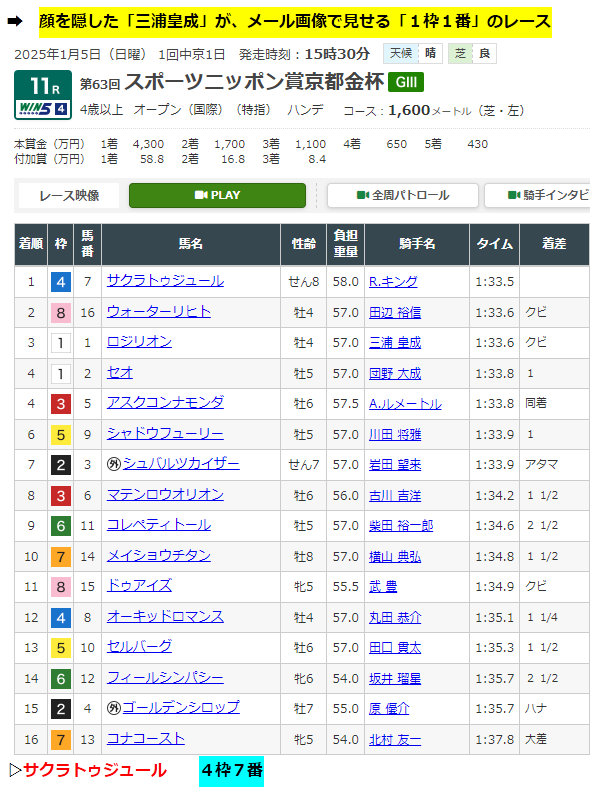The image size is (595, 794).
Task: Open horse link サクラトゥジュール
Action: (x=165, y=281)
